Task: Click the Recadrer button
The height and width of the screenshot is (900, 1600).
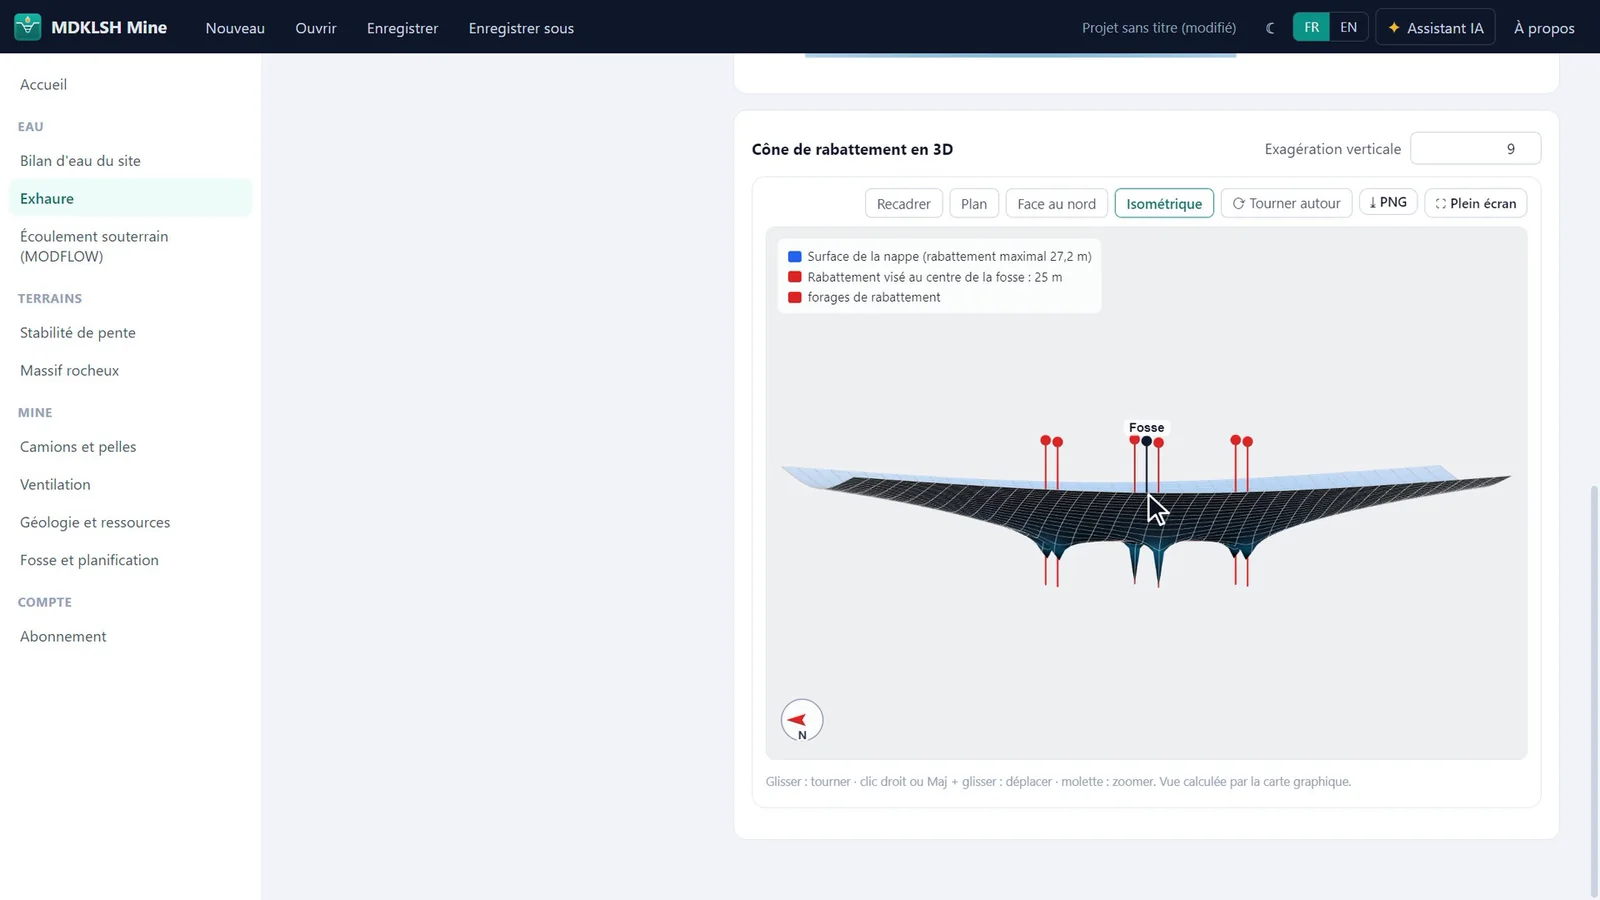Action: tap(903, 203)
